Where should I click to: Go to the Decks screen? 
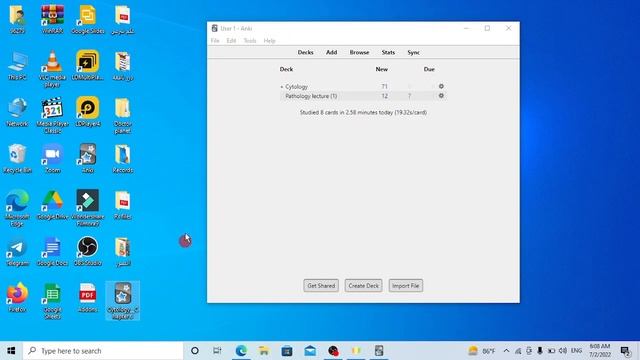tap(305, 53)
